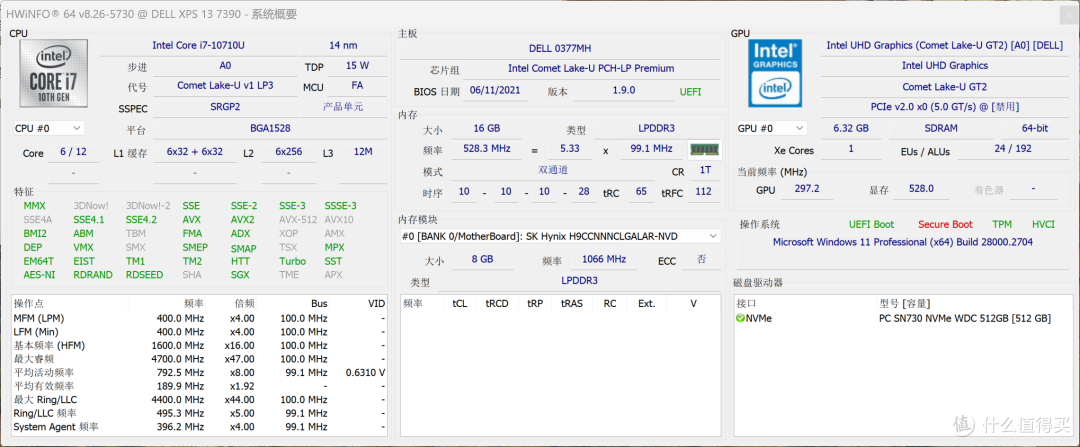Open the CPU #0 selector dropdown

pyautogui.click(x=48, y=128)
